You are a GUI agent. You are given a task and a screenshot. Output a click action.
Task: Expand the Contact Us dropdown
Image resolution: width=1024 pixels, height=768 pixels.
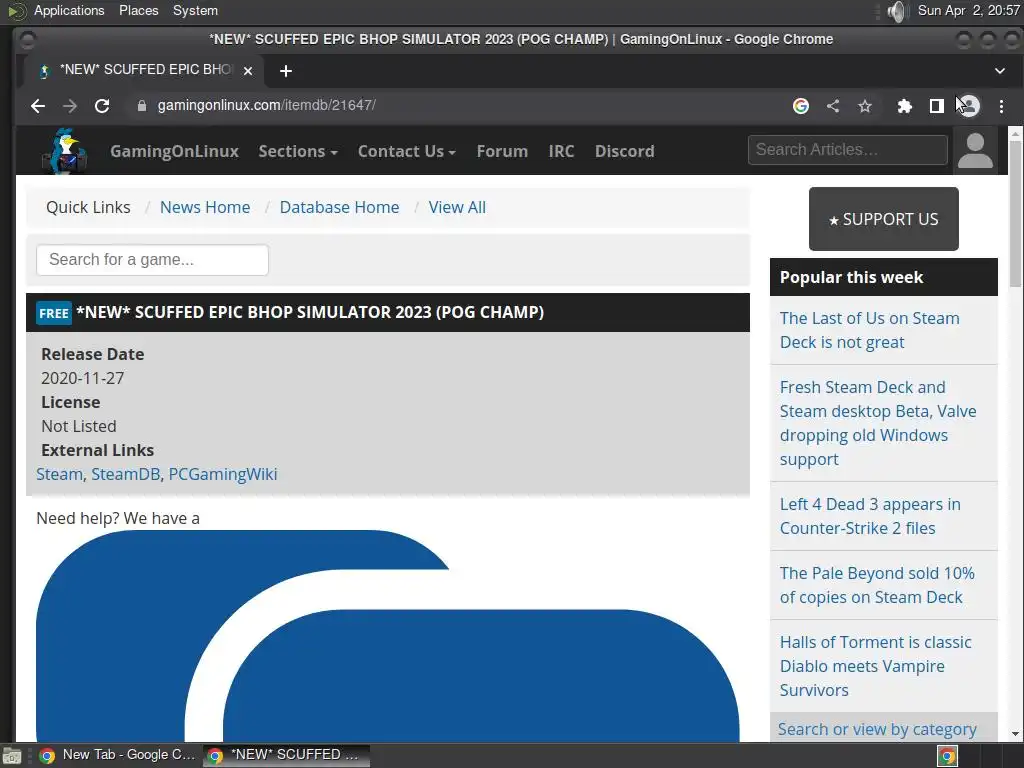406,151
